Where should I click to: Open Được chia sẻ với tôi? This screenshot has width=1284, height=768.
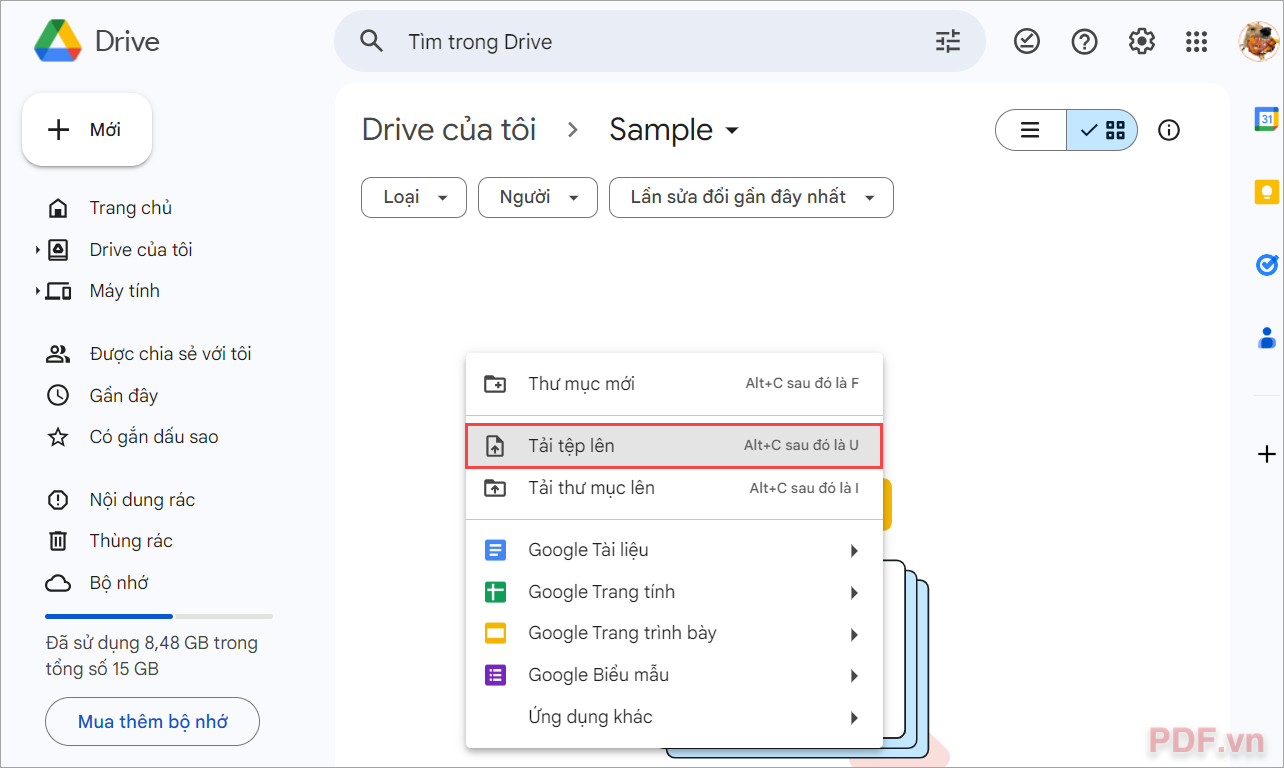pyautogui.click(x=170, y=354)
